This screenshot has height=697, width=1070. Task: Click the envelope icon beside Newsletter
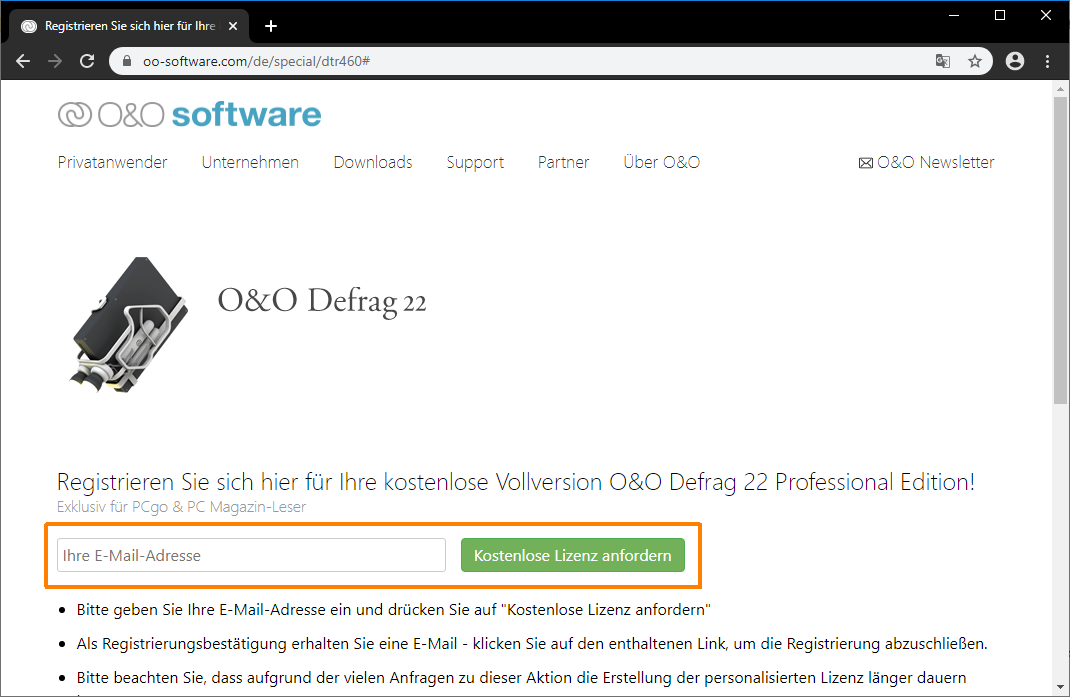tap(865, 163)
